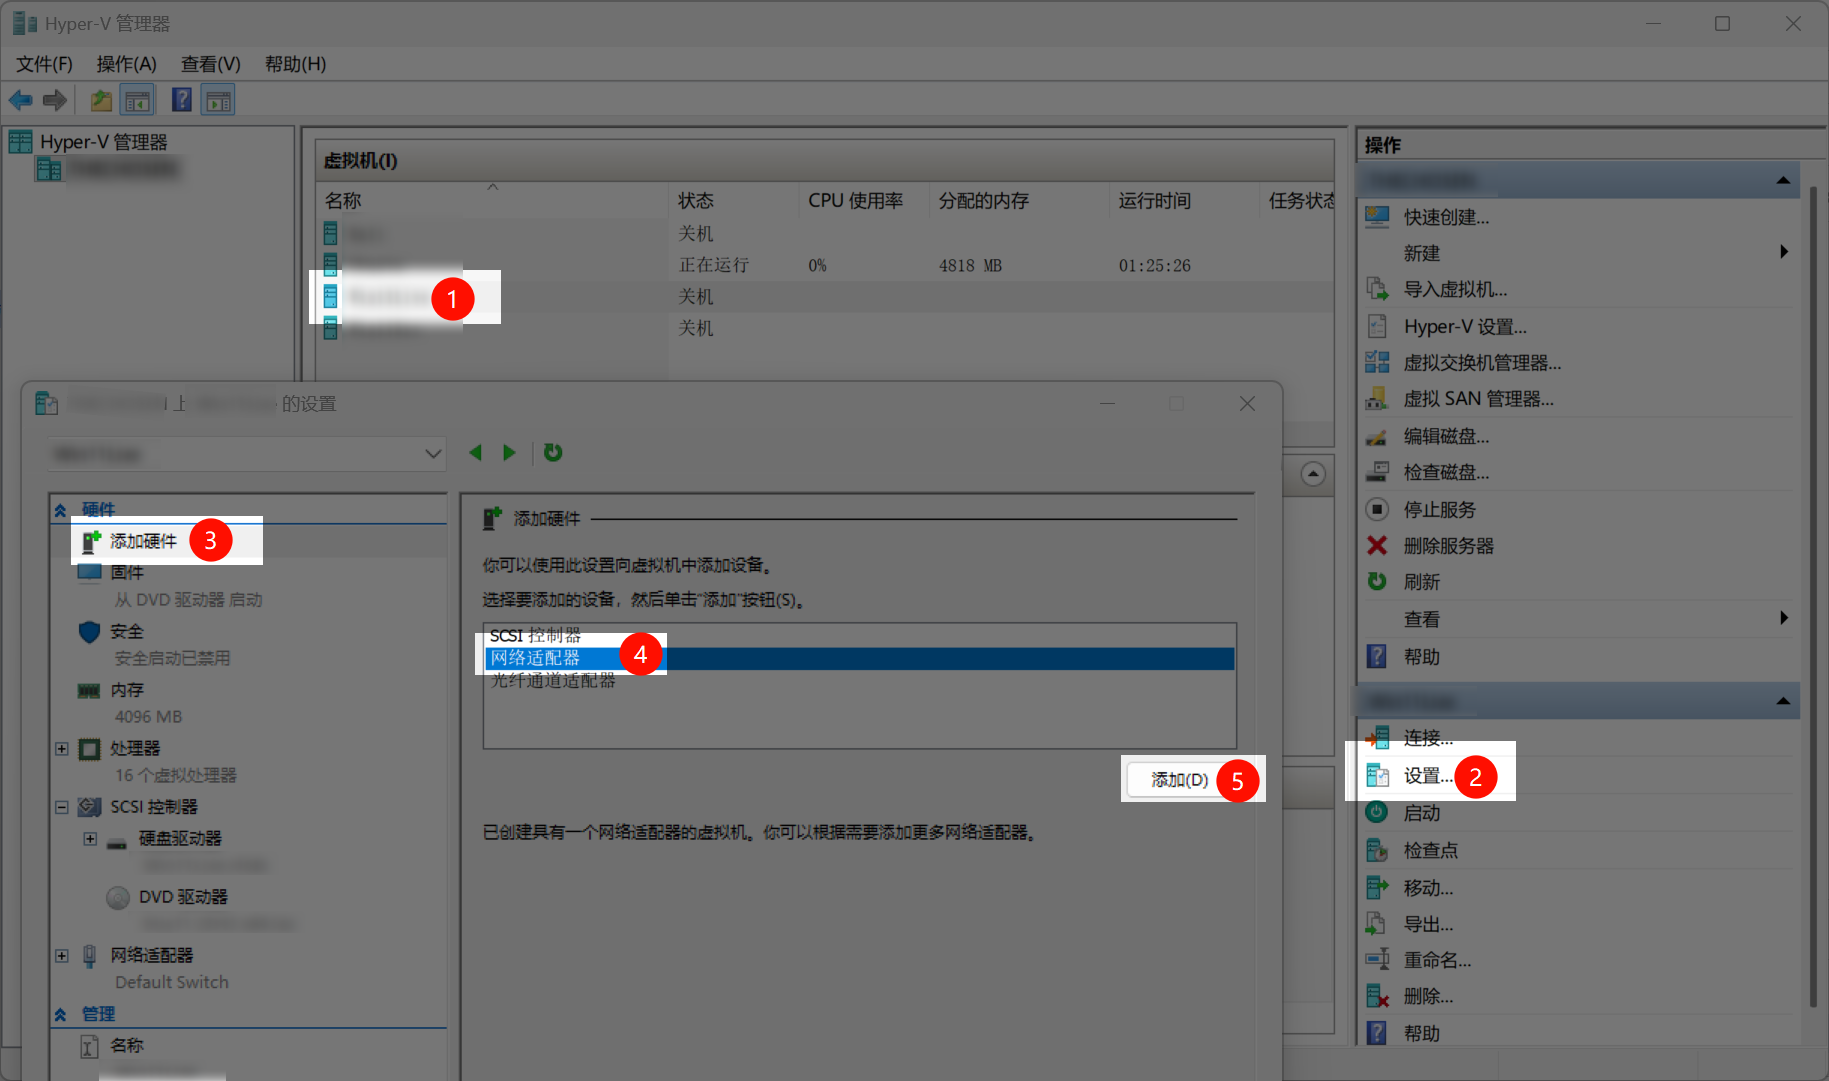Select 安全 item in hardware tree
This screenshot has height=1081, width=1829.
coord(127,632)
